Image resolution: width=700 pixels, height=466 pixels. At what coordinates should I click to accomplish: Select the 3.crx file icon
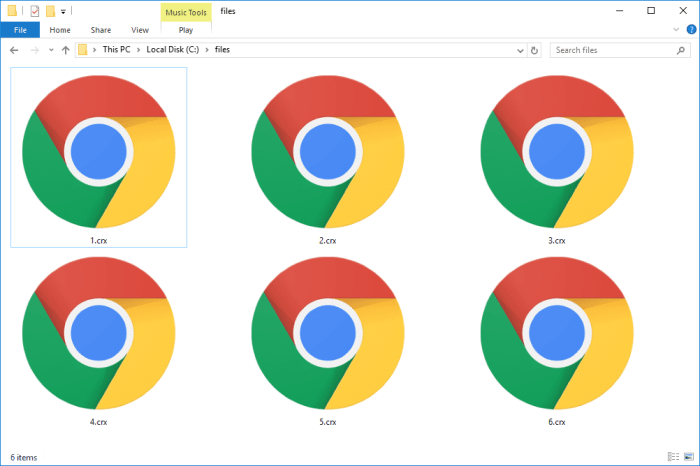tap(557, 152)
